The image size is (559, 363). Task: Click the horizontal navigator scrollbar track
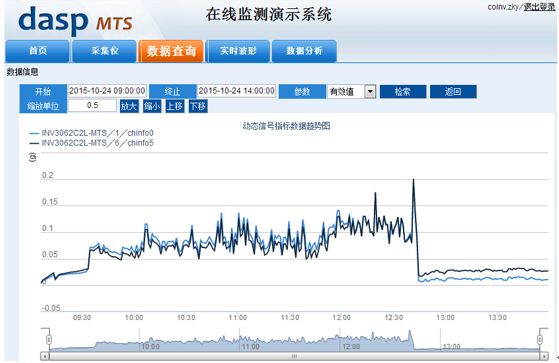coord(294,356)
